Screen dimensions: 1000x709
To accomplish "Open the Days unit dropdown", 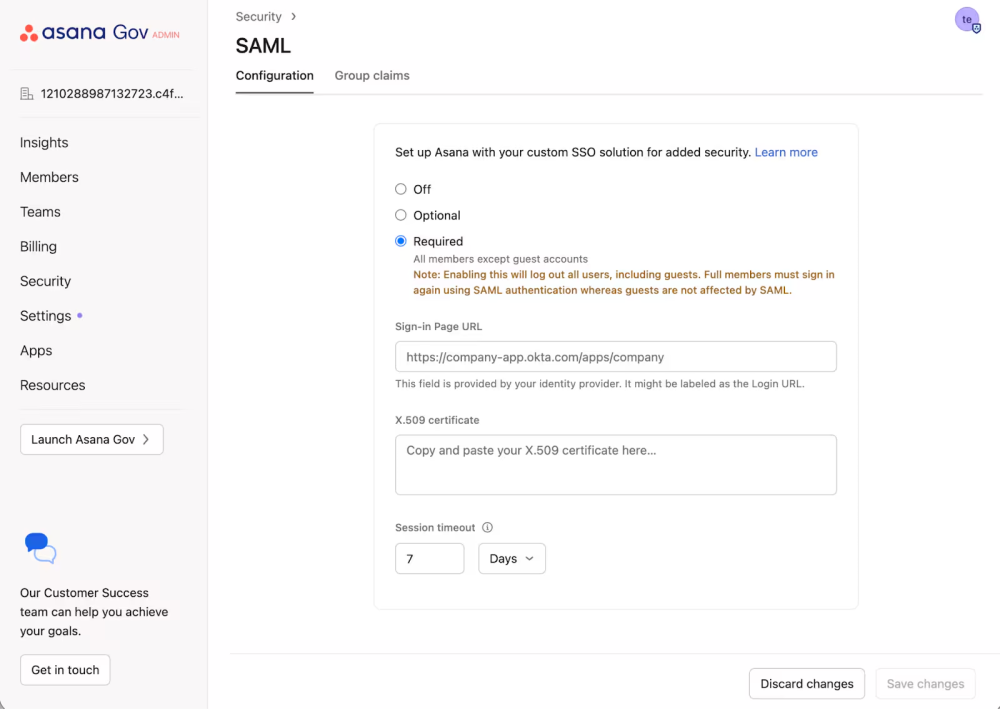I will [x=512, y=559].
